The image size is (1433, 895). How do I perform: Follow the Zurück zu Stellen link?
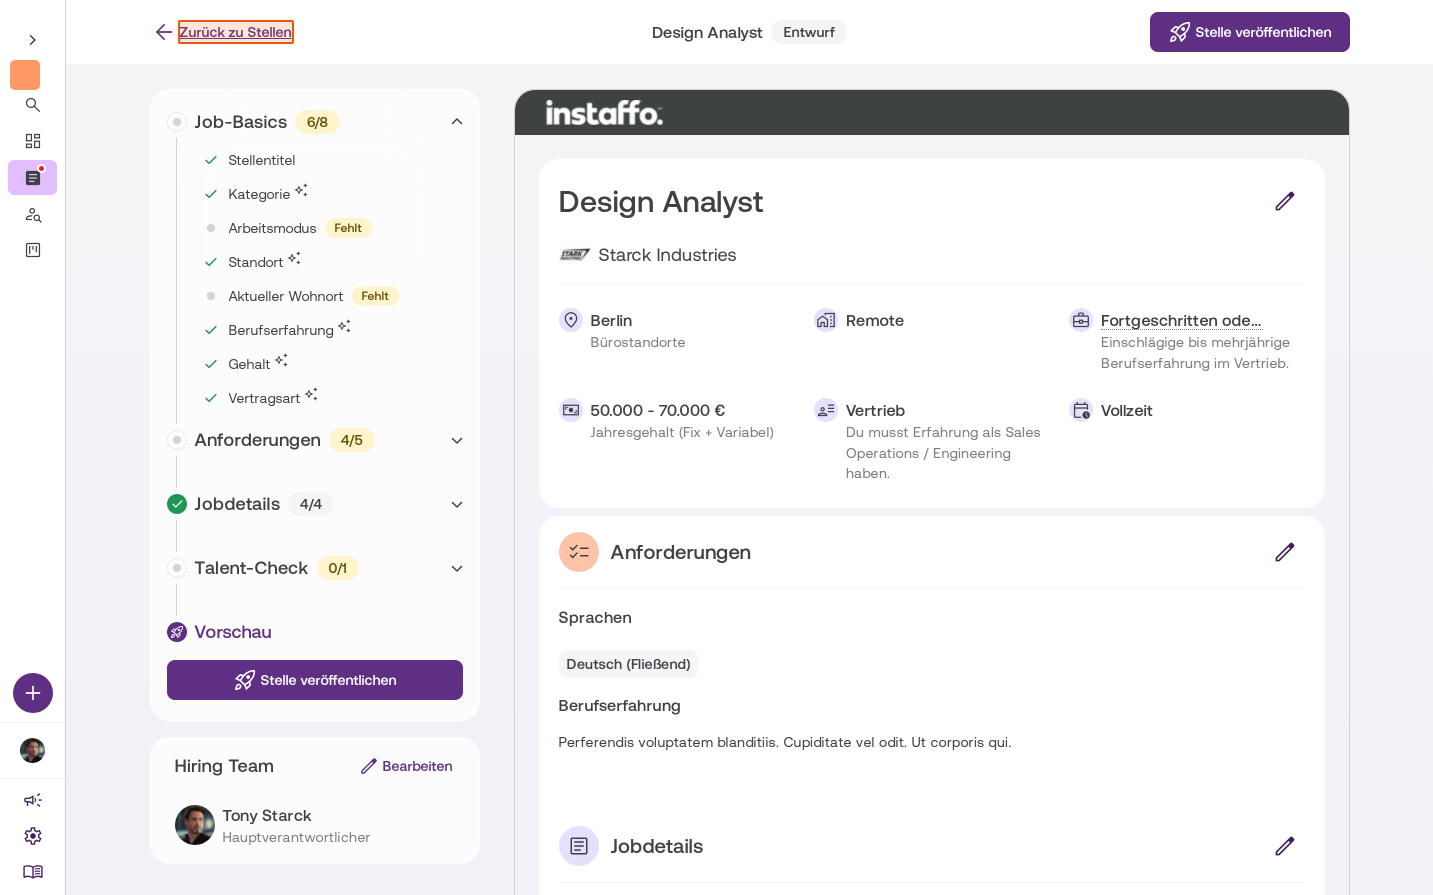coord(236,32)
